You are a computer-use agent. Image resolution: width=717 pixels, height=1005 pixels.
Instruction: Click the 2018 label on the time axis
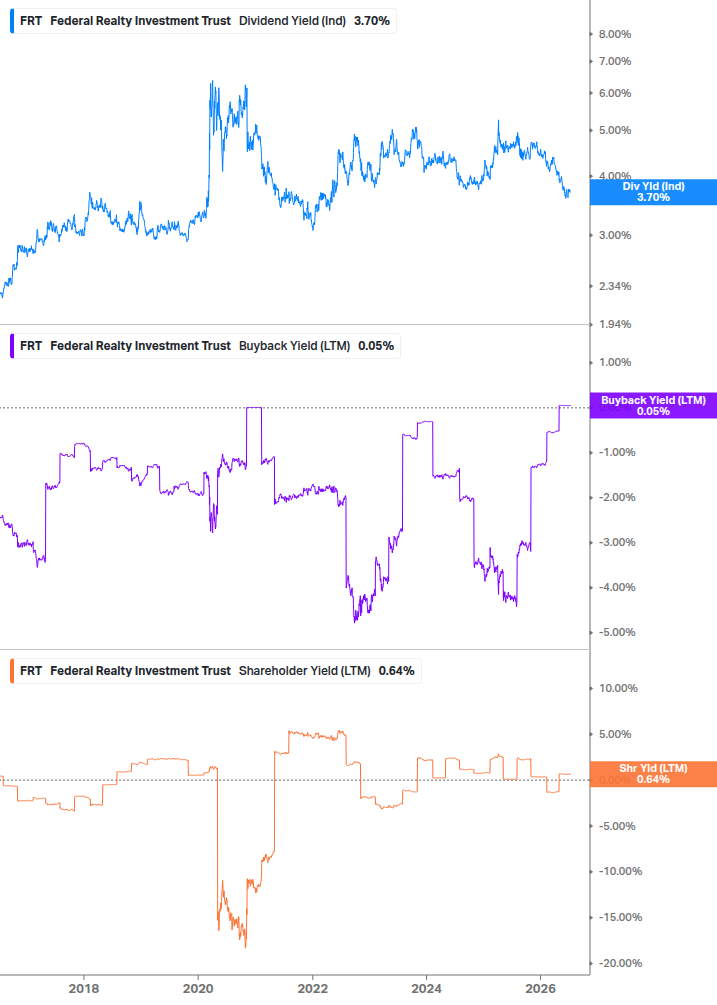click(x=84, y=989)
